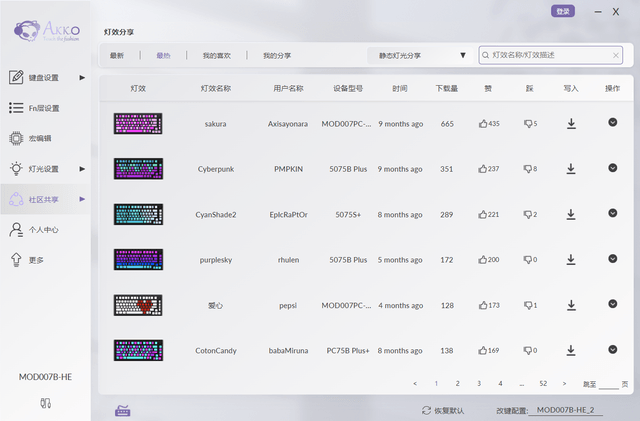Like the 爱心 effect by pepsi
640x421 pixels.
coord(483,305)
